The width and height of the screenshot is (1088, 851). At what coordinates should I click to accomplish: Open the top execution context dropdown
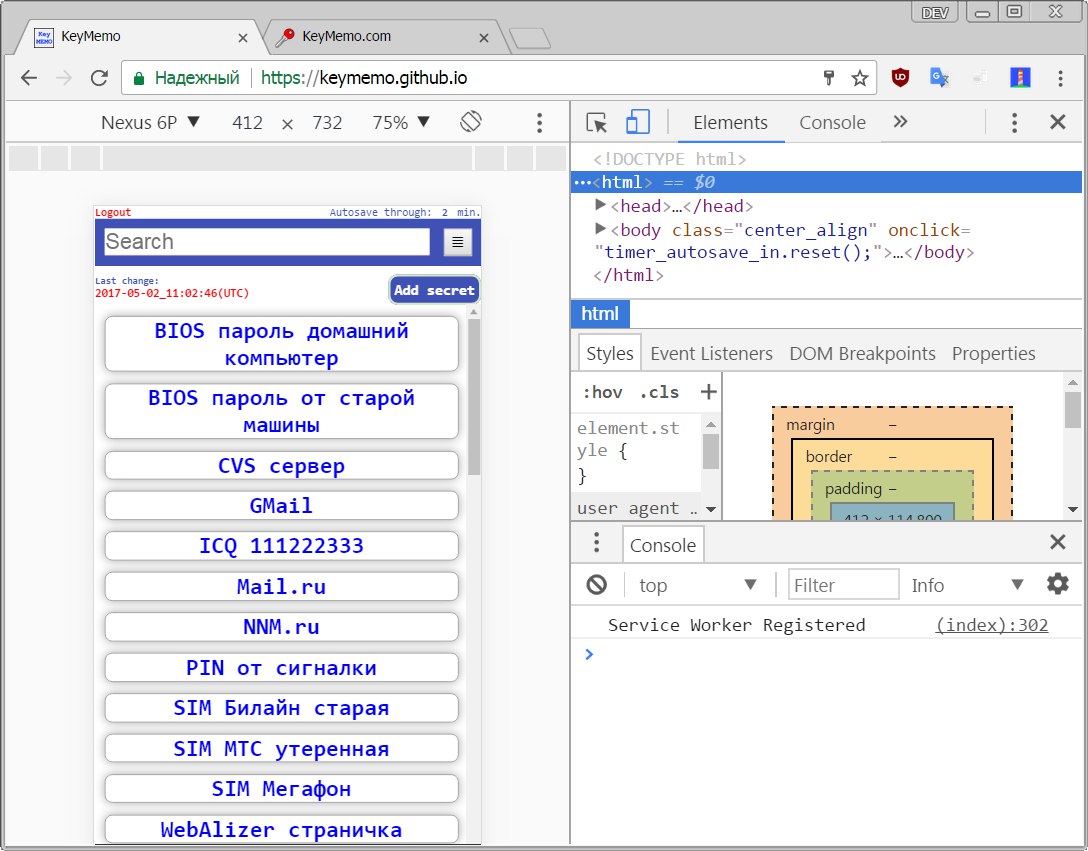697,585
